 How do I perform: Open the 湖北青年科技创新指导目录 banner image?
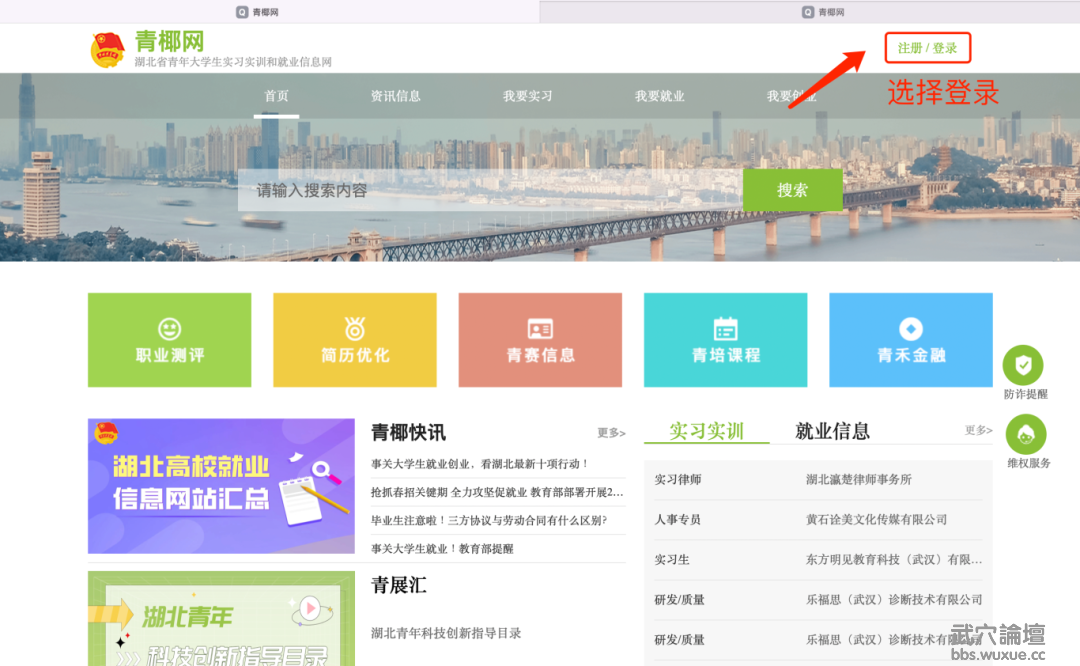221,618
